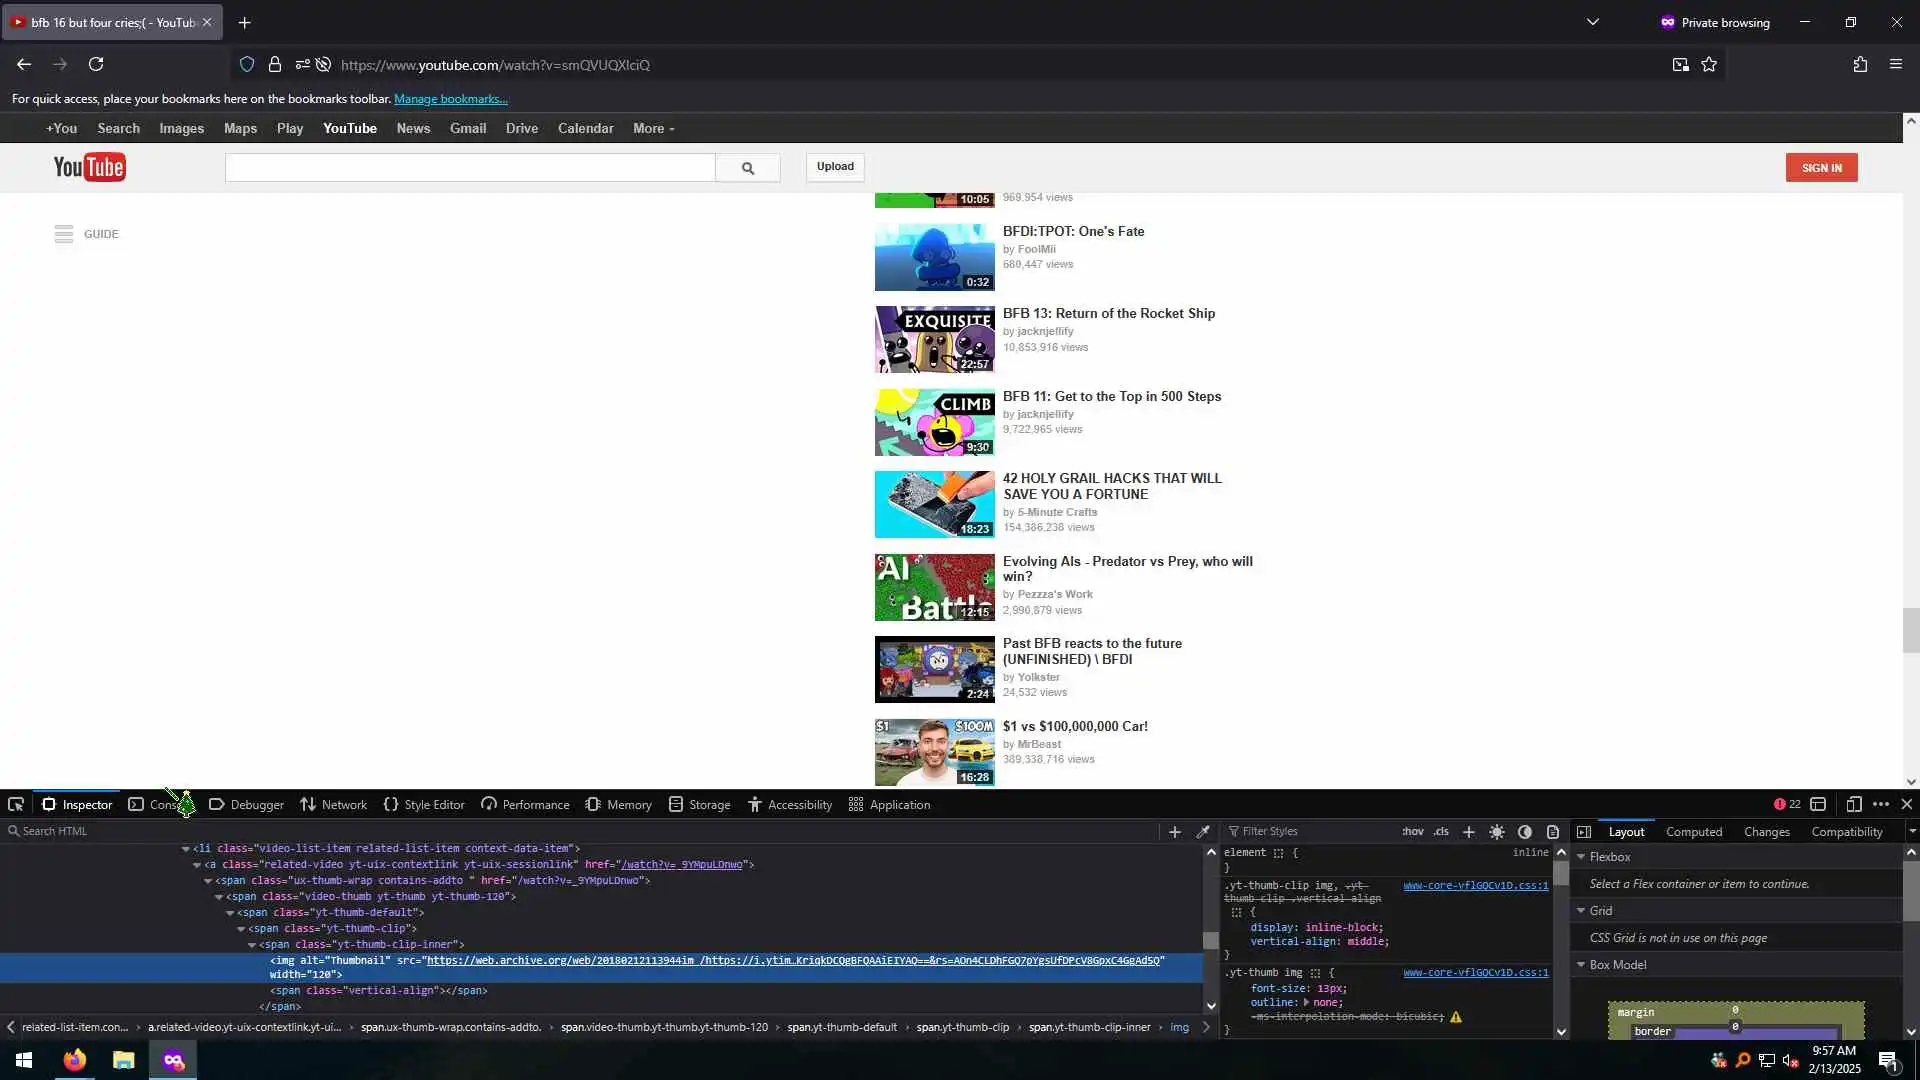1920x1080 pixels.
Task: Open the Manage bookmarks link
Action: (450, 99)
